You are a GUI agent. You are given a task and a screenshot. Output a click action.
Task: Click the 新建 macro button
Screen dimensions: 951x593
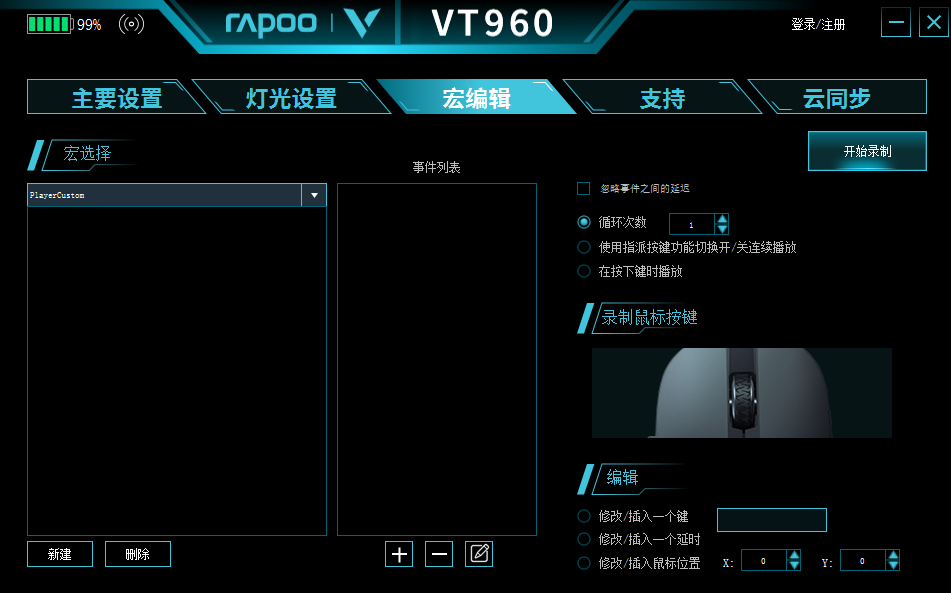[60, 554]
